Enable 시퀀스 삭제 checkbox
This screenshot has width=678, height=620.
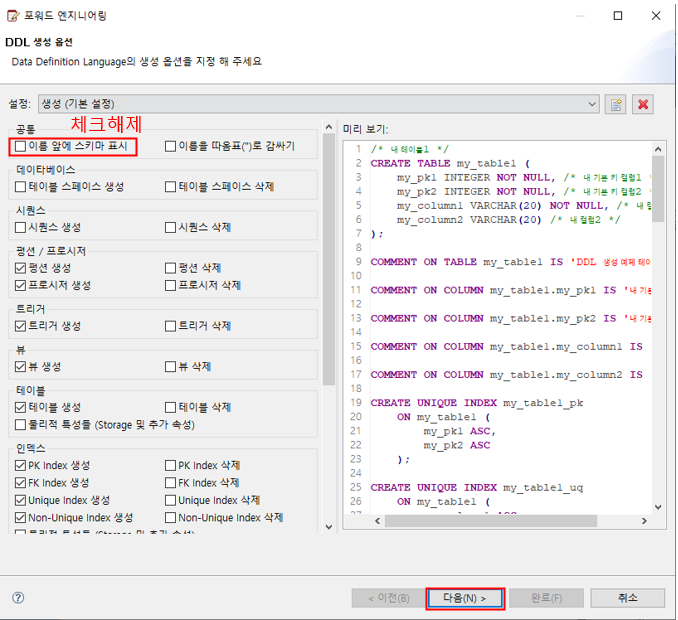tap(170, 227)
